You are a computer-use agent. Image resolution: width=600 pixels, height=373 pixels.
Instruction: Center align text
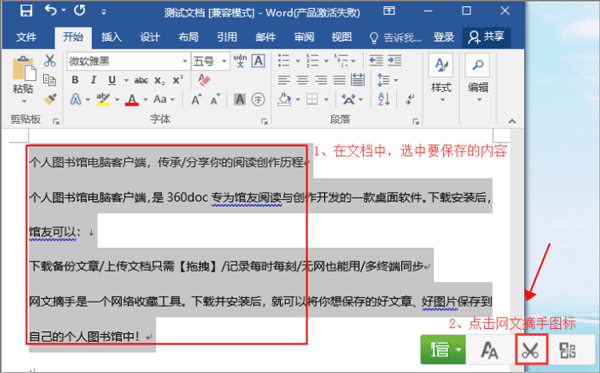(x=302, y=80)
